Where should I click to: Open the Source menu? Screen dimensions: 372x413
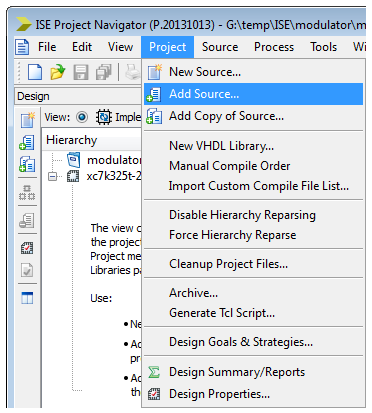pos(220,47)
